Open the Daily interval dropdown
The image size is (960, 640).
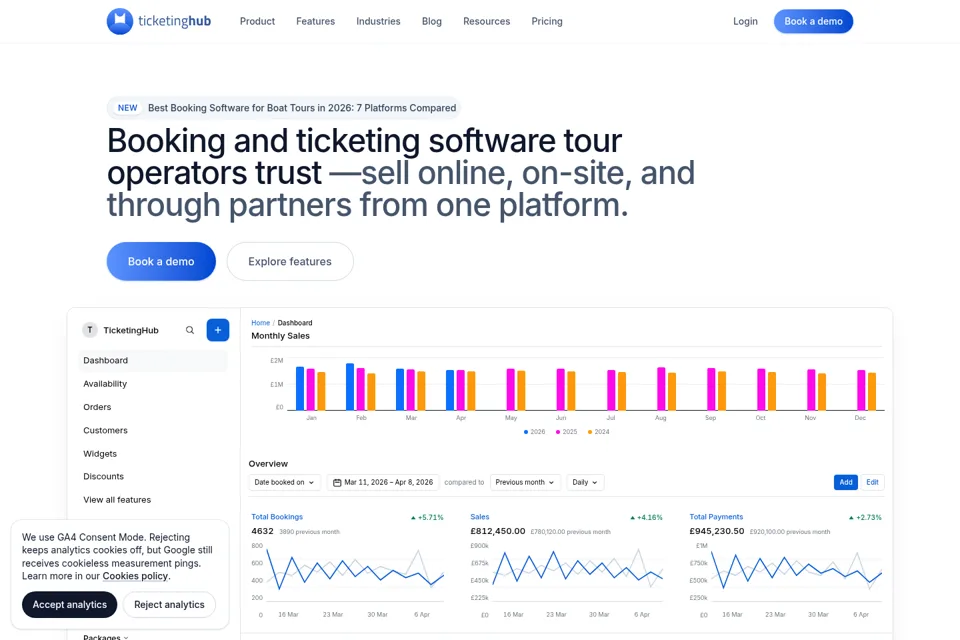tap(585, 483)
